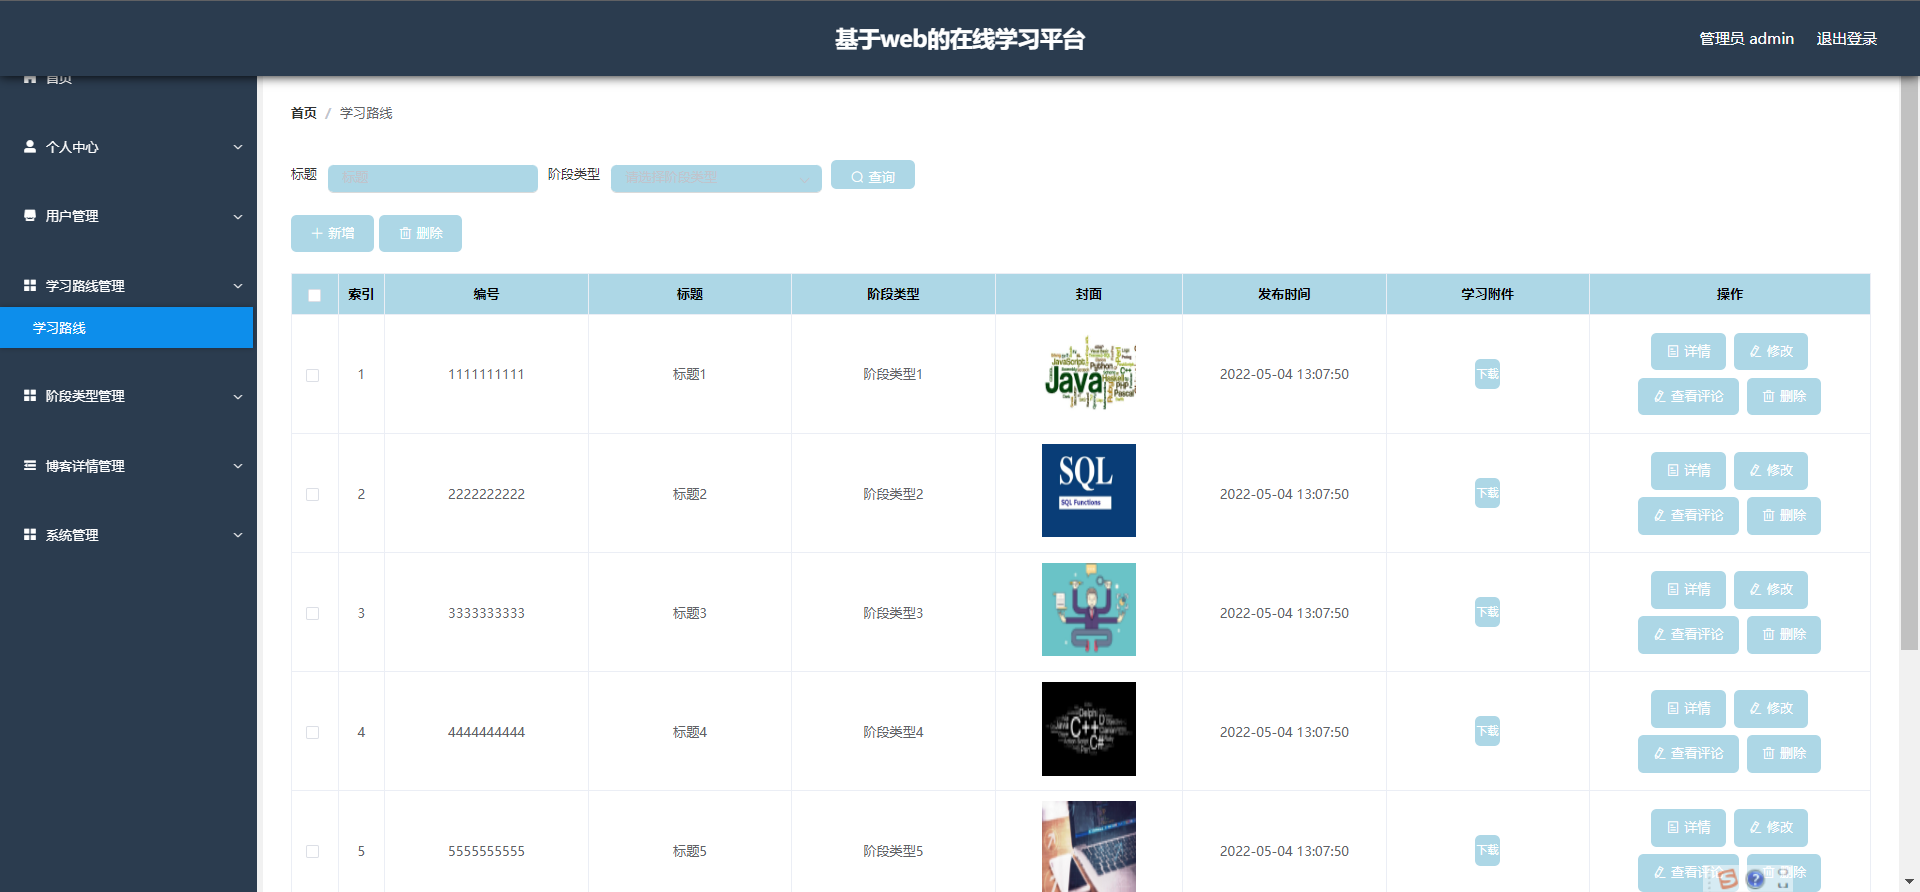The image size is (1920, 892).
Task: Expand the 系统管理 menu chevron
Action: coord(238,535)
